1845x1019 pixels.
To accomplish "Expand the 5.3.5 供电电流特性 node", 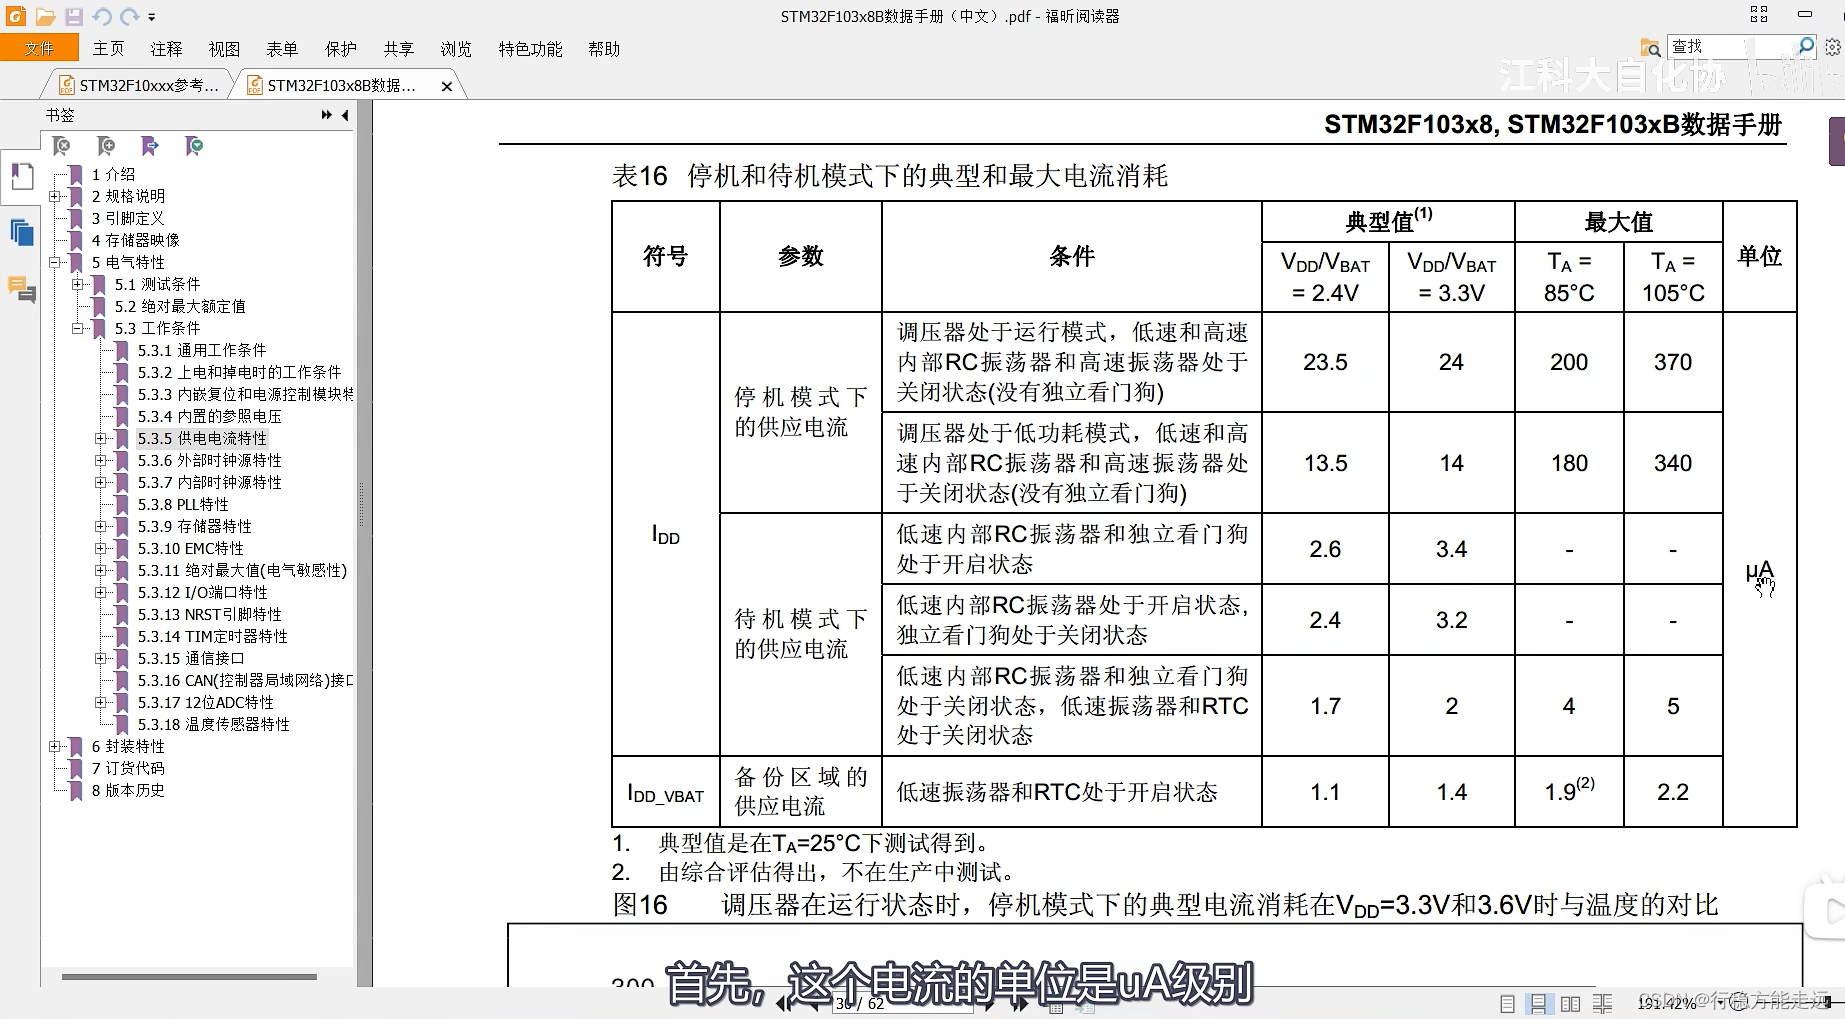I will [100, 438].
